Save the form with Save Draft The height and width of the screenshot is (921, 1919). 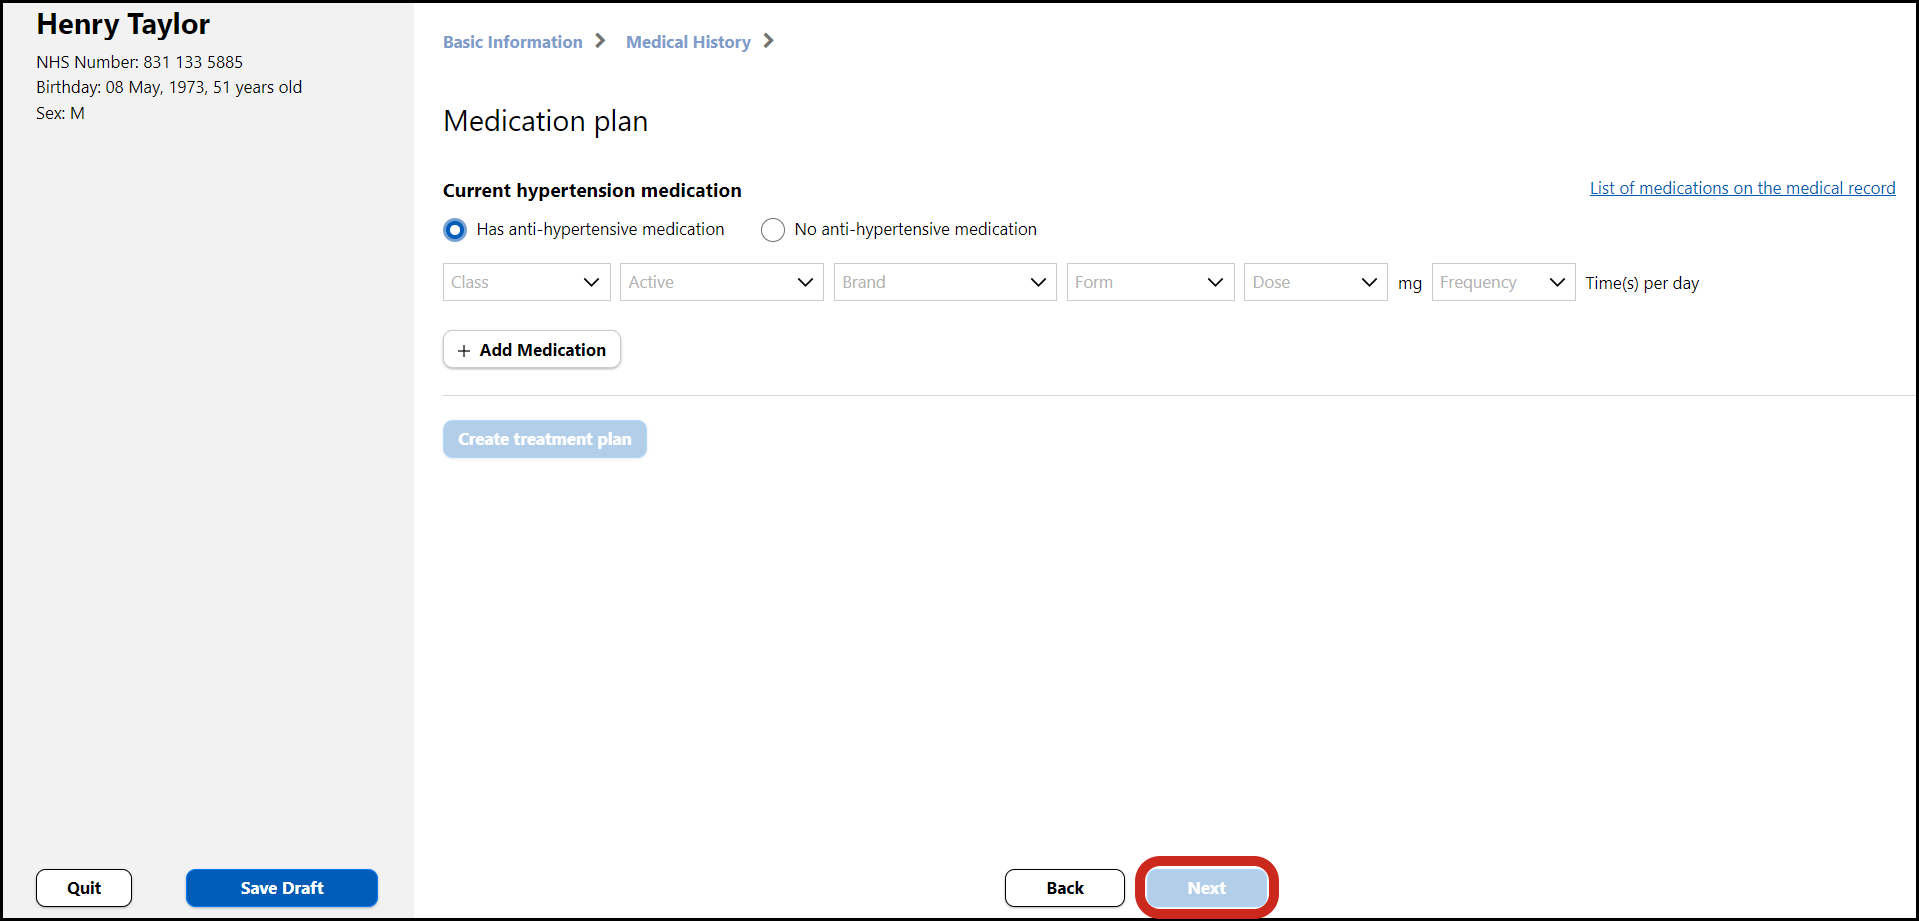[x=282, y=888]
